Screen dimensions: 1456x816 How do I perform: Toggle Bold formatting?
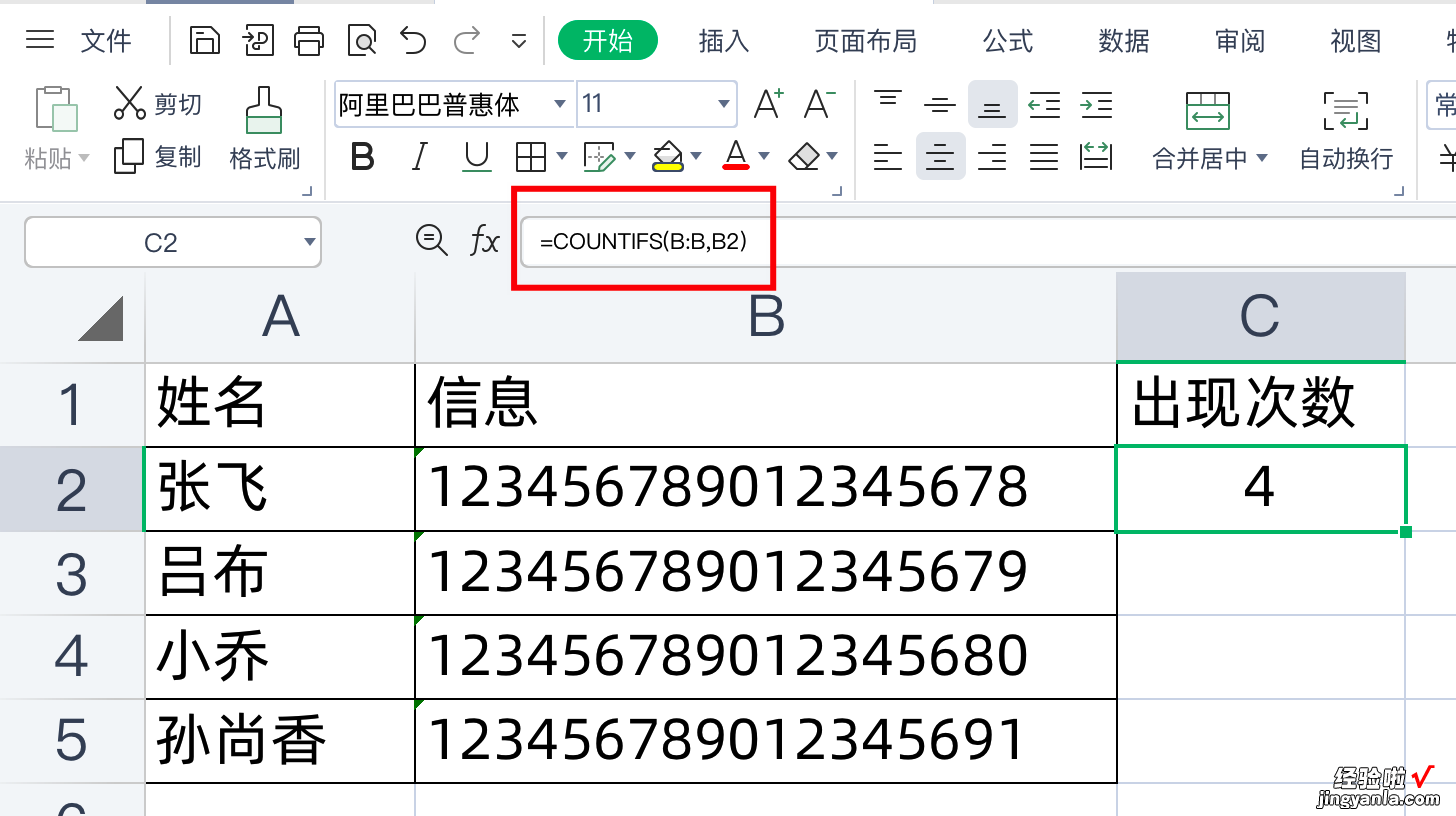(x=363, y=156)
